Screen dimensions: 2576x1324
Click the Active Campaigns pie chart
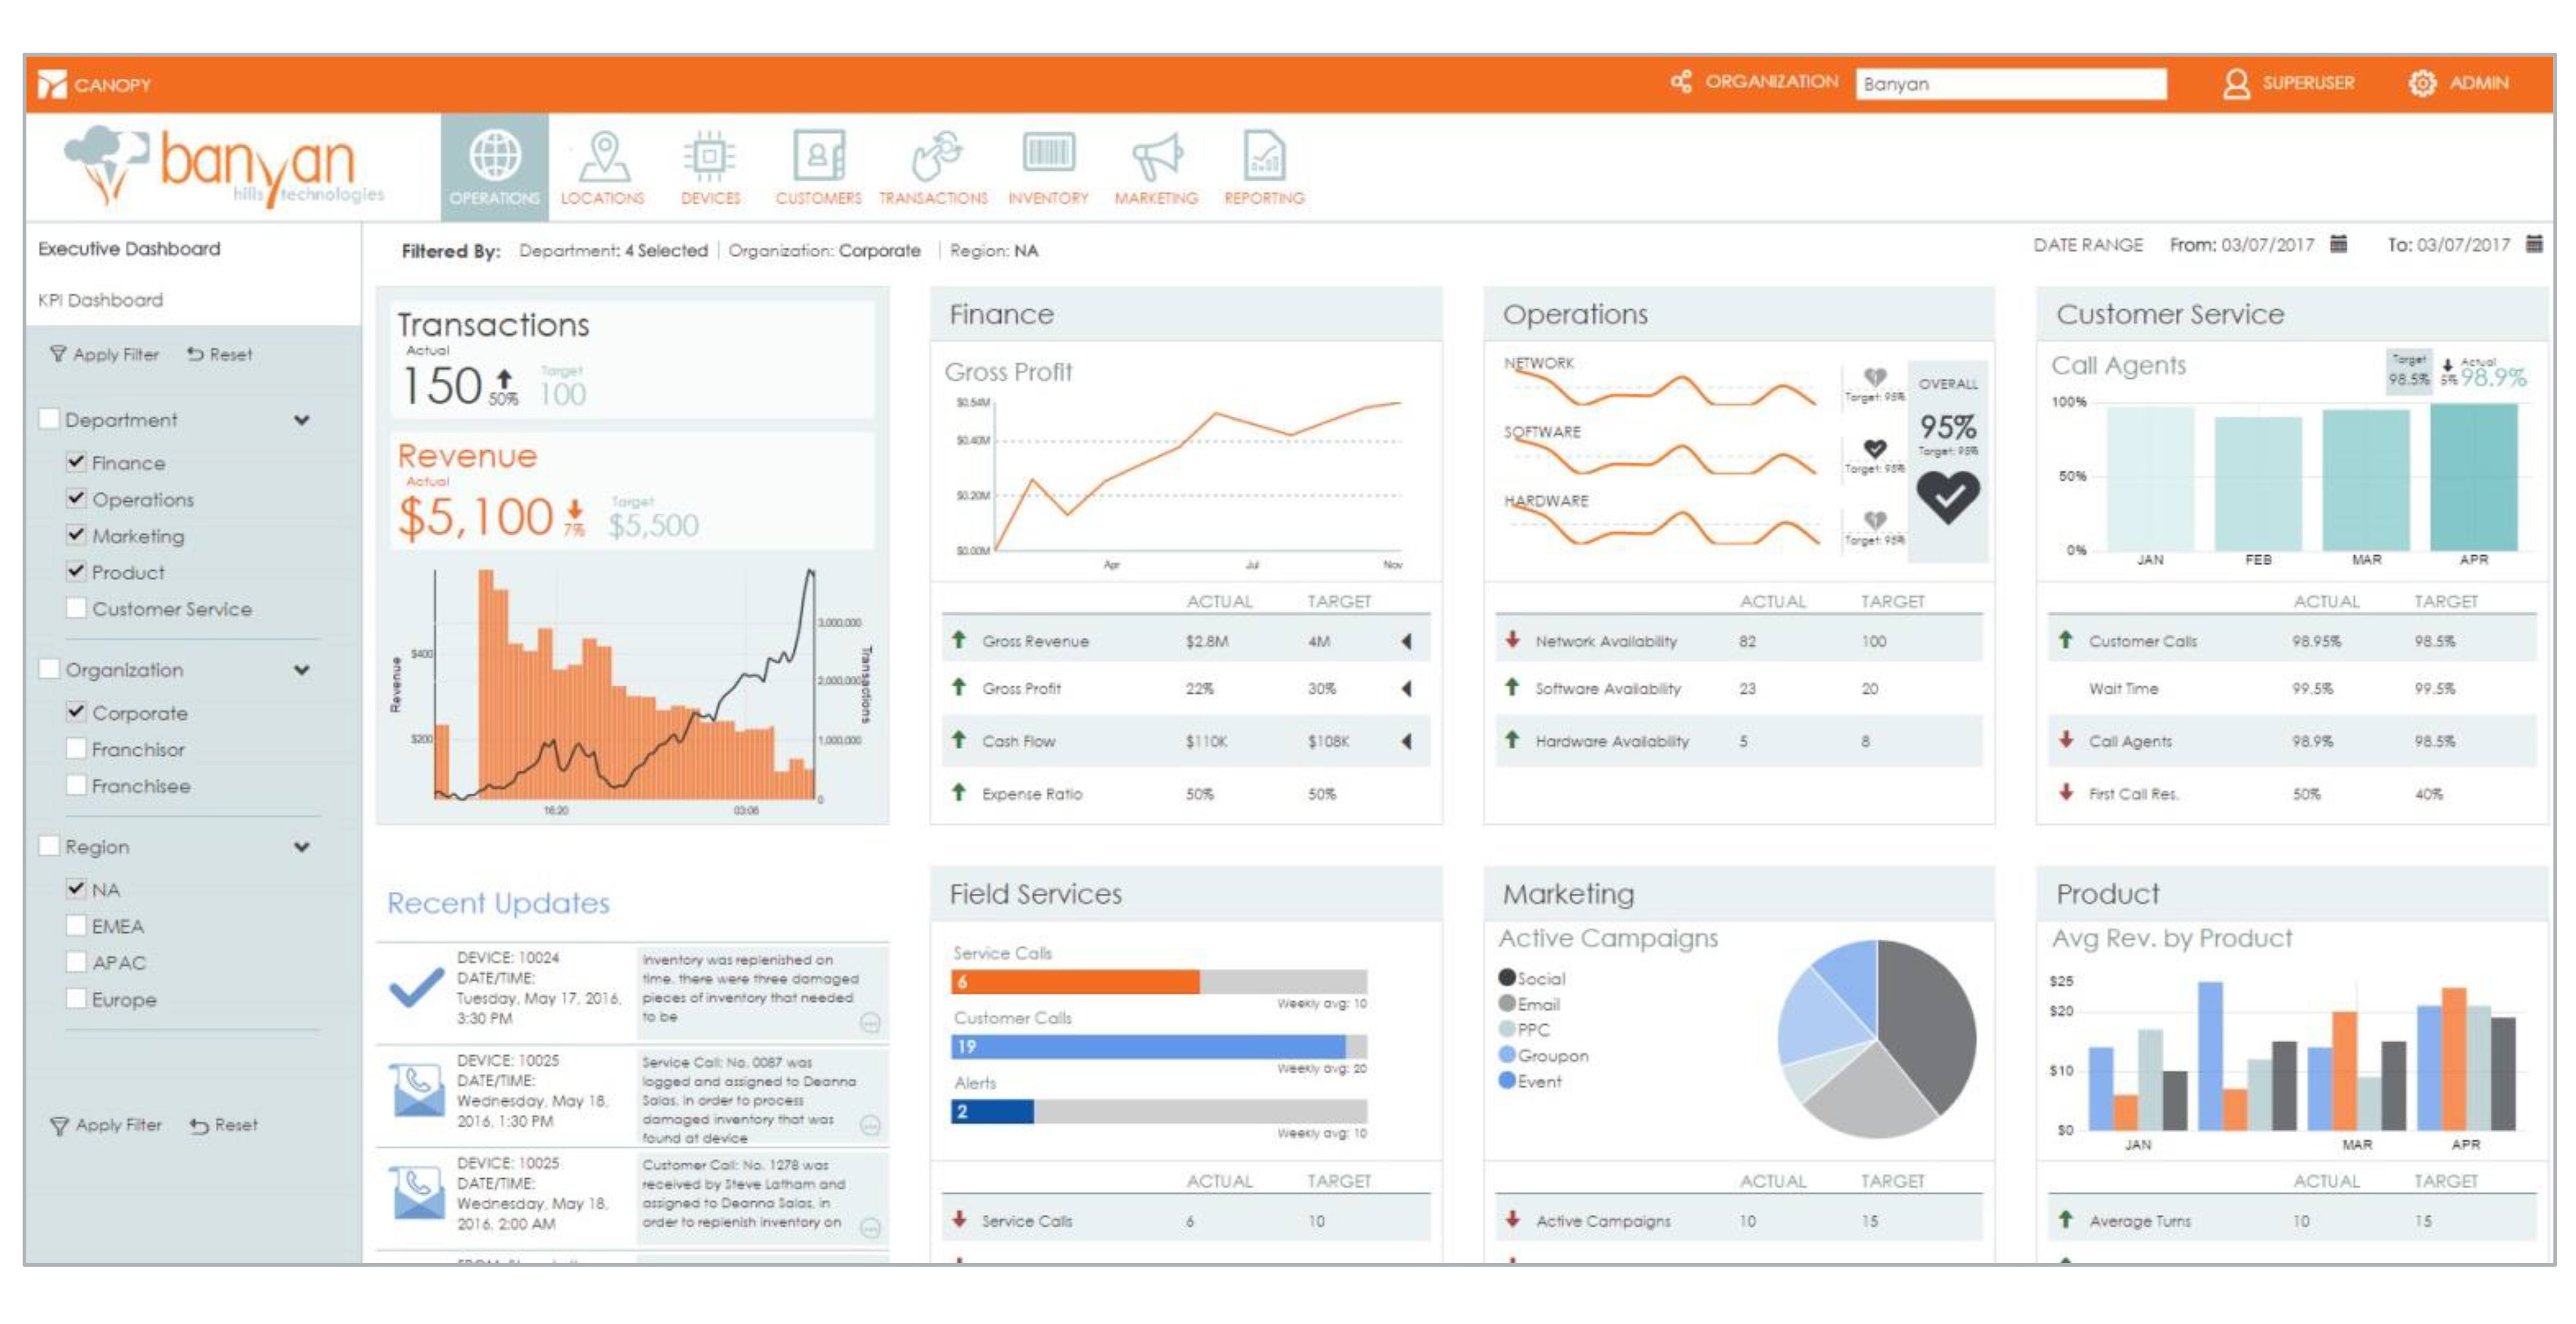point(1877,1039)
